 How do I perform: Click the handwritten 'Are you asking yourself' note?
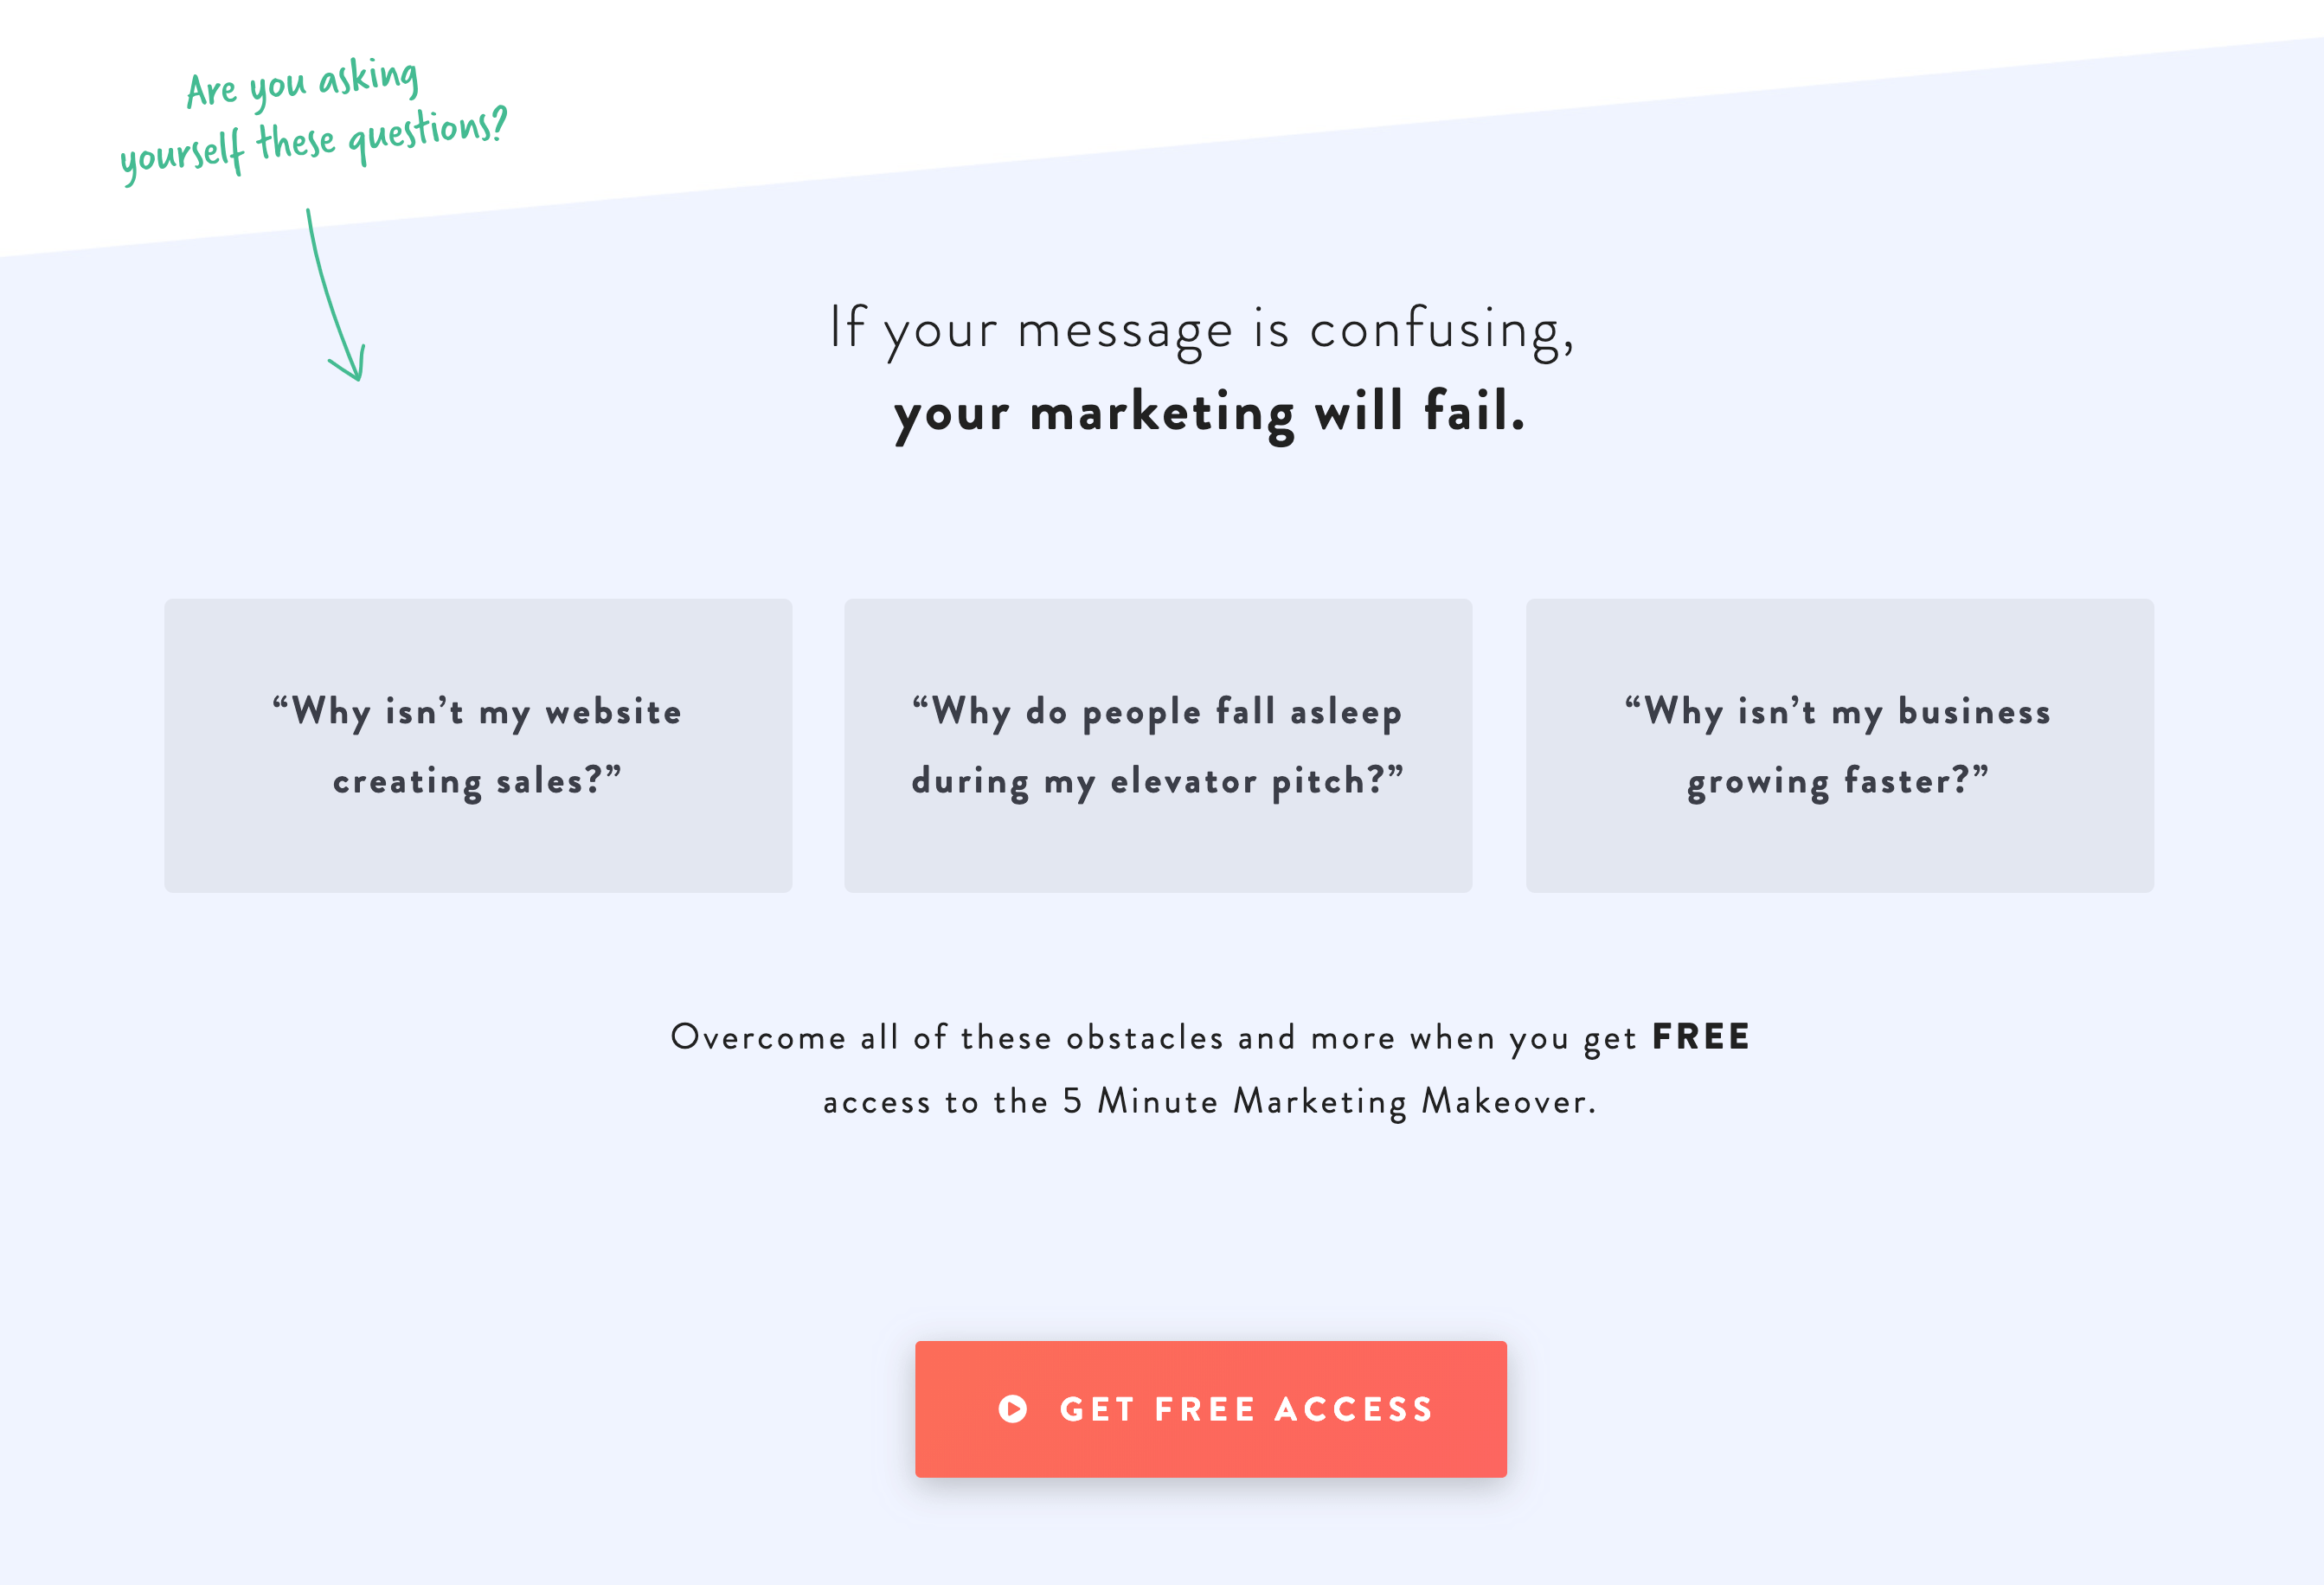point(313,120)
